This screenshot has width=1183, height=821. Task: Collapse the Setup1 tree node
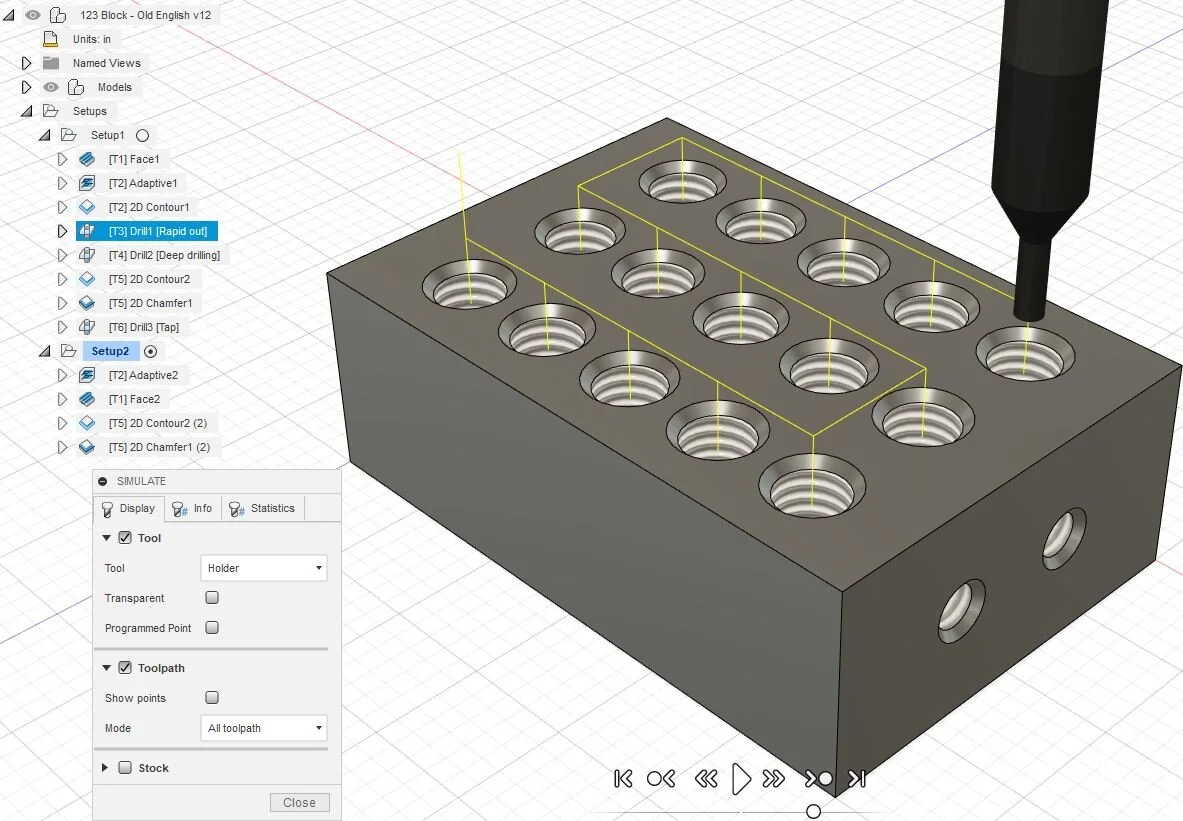[45, 136]
